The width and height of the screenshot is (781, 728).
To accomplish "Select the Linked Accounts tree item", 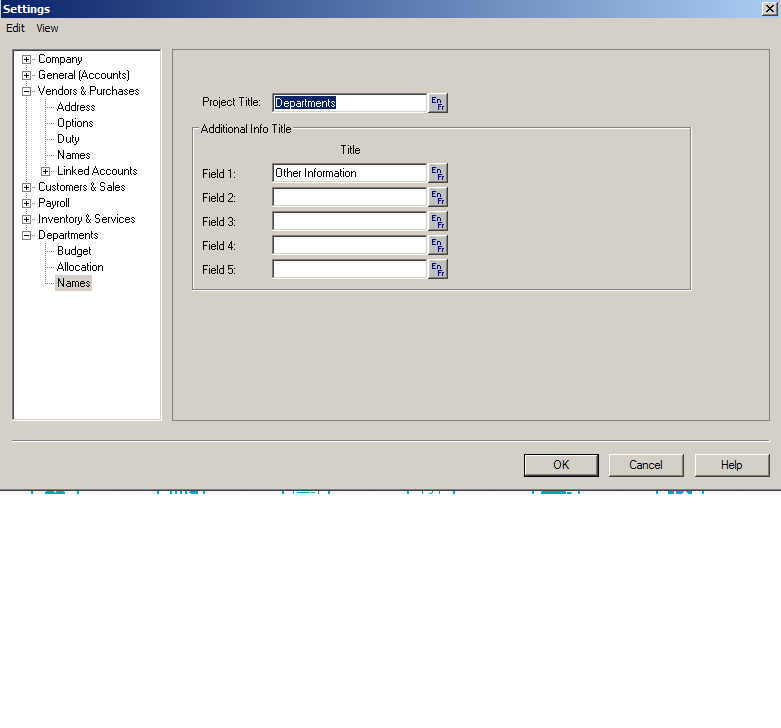I will [97, 171].
